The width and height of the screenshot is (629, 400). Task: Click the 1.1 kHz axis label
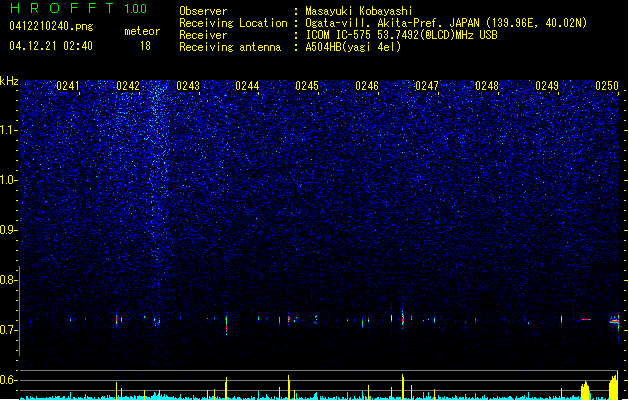pyautogui.click(x=8, y=130)
